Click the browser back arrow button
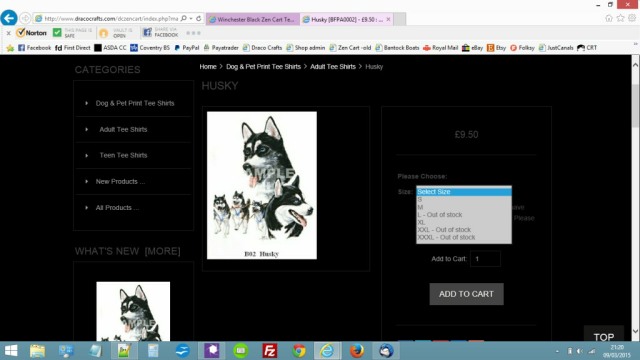640x360 pixels. click(x=9, y=18)
